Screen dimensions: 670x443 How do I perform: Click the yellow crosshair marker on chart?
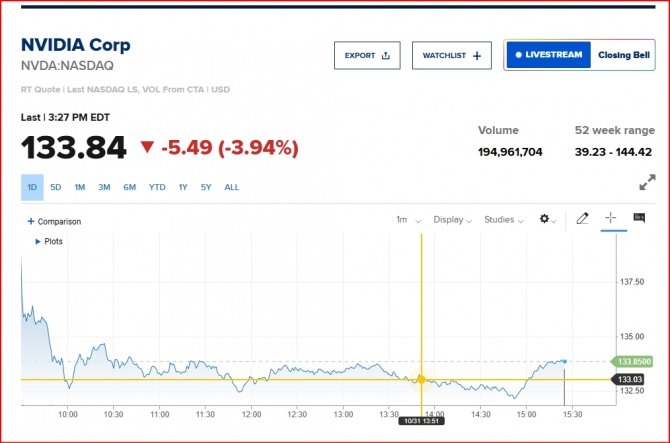click(x=421, y=379)
